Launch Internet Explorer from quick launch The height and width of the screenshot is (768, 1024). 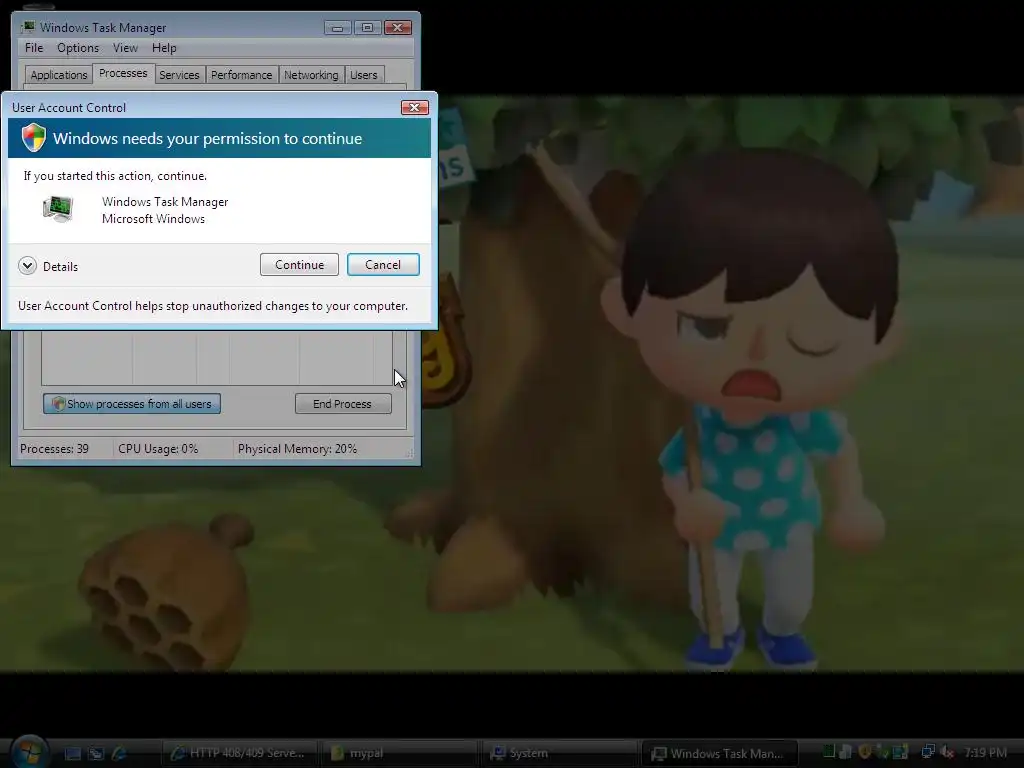(120, 754)
